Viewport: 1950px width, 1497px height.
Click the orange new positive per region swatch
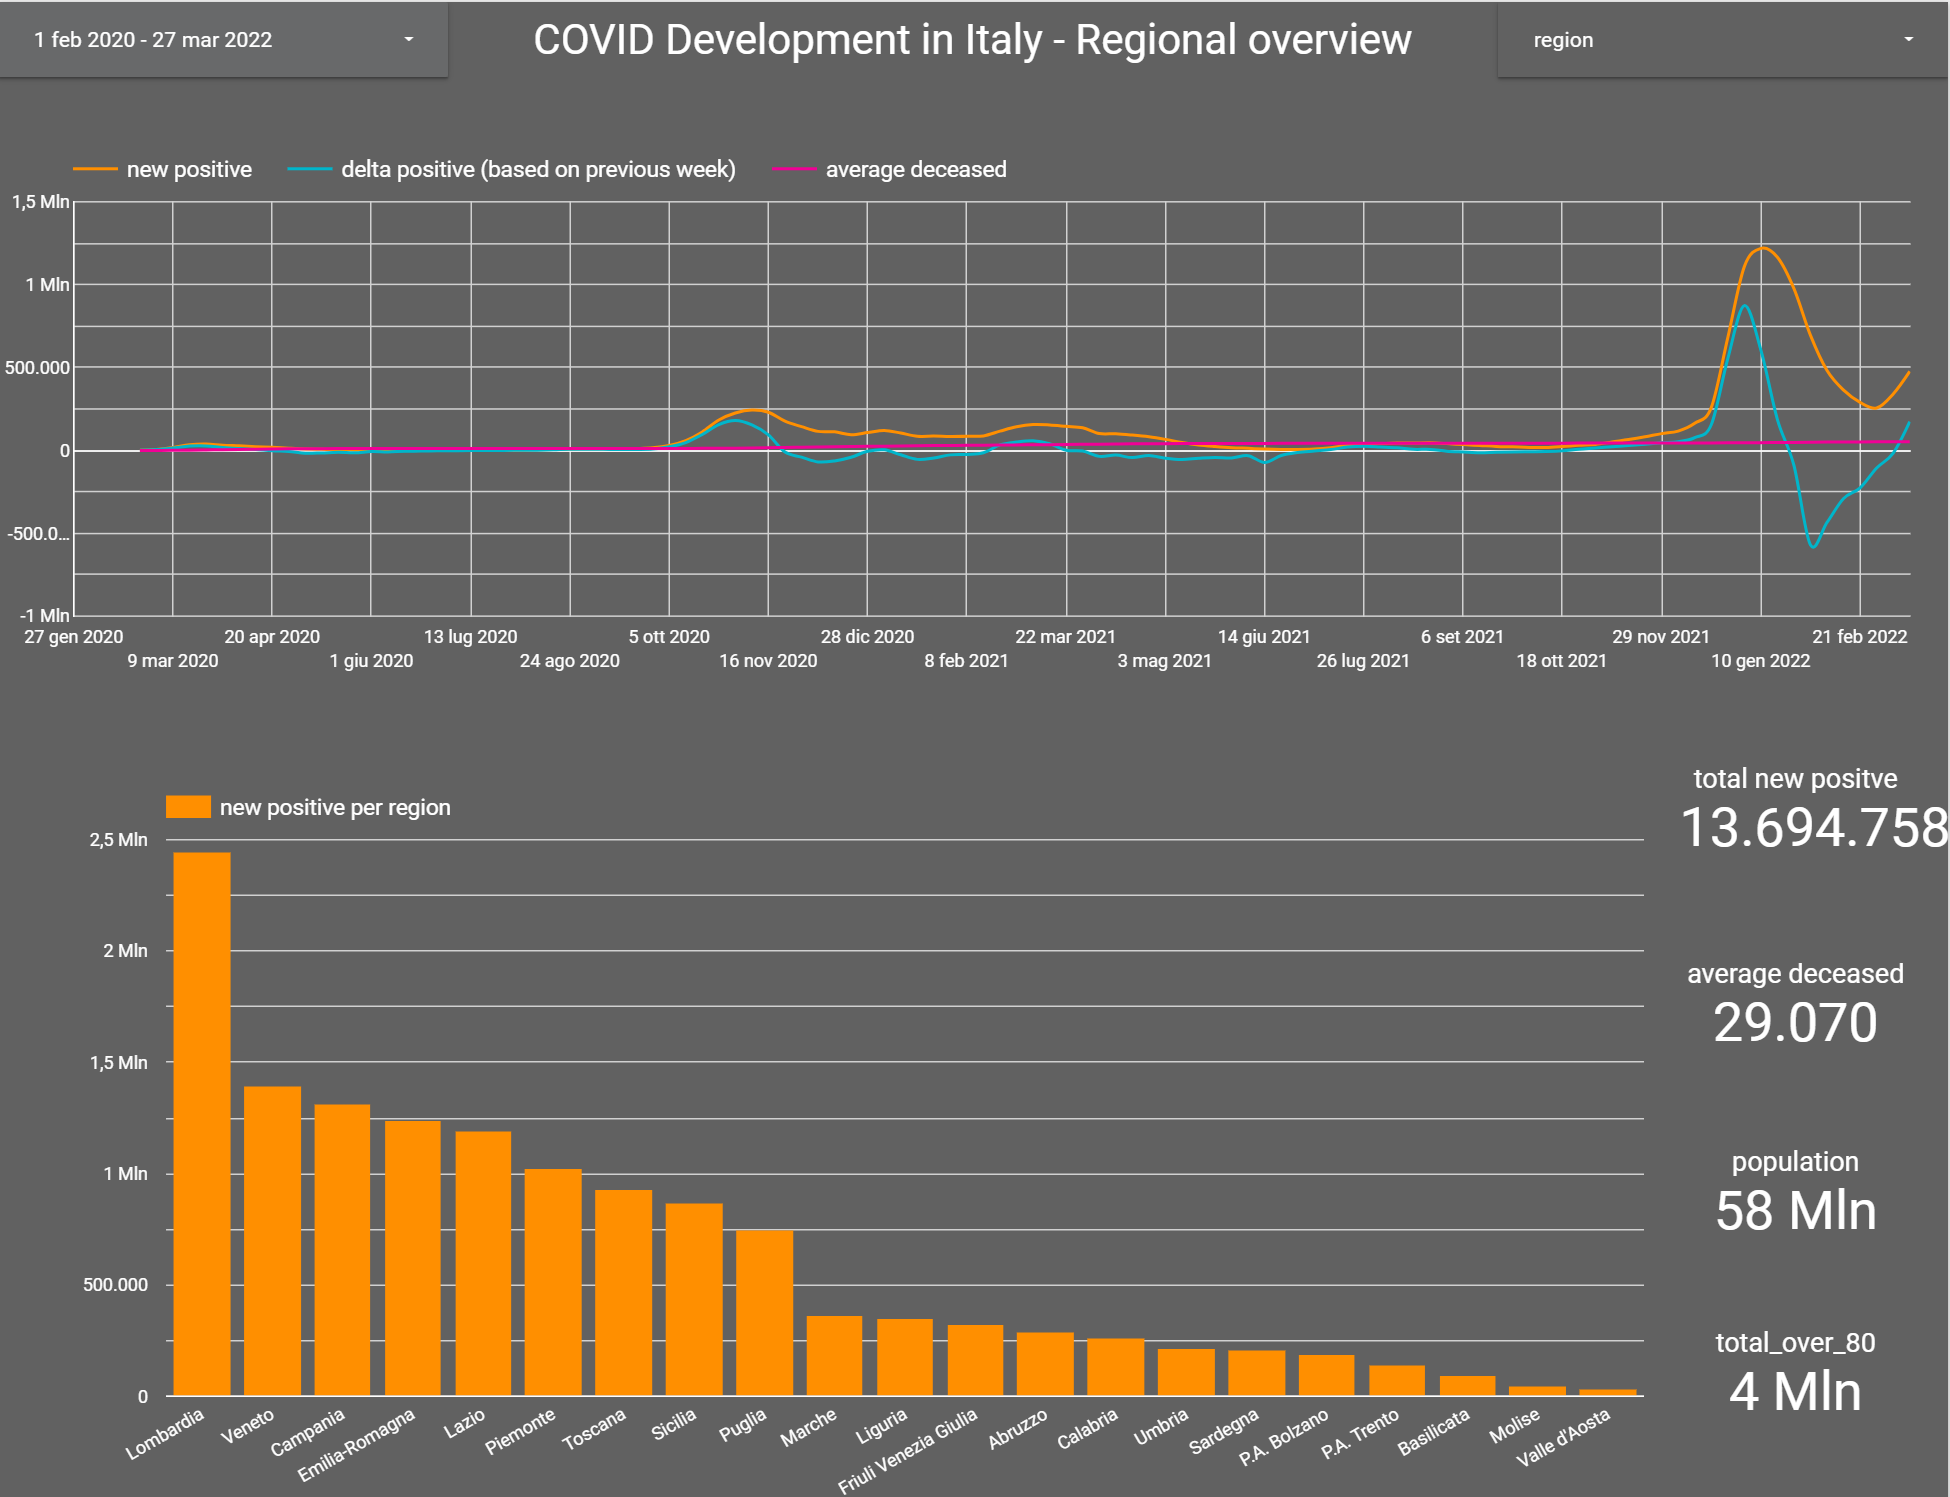(x=188, y=807)
